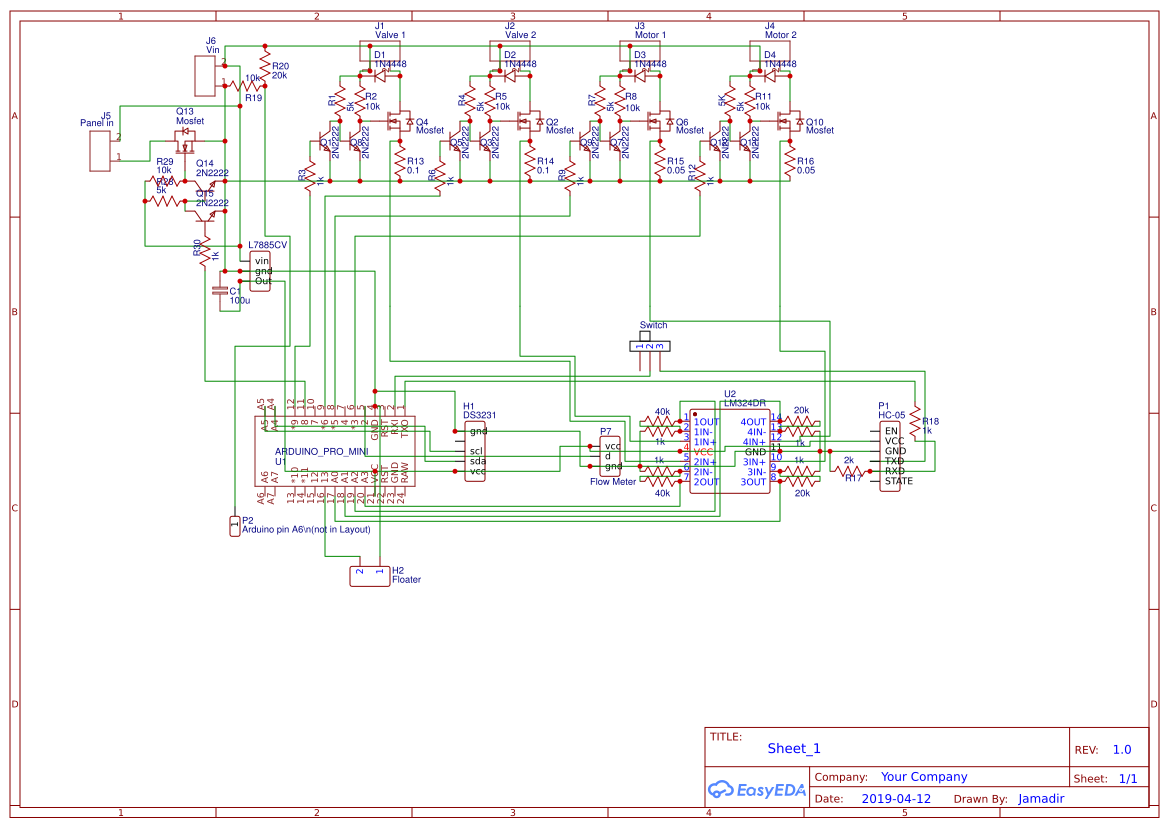Click the EasyEDA logo in title block
Image resolution: width=1169 pixels, height=828 pixels.
757,789
